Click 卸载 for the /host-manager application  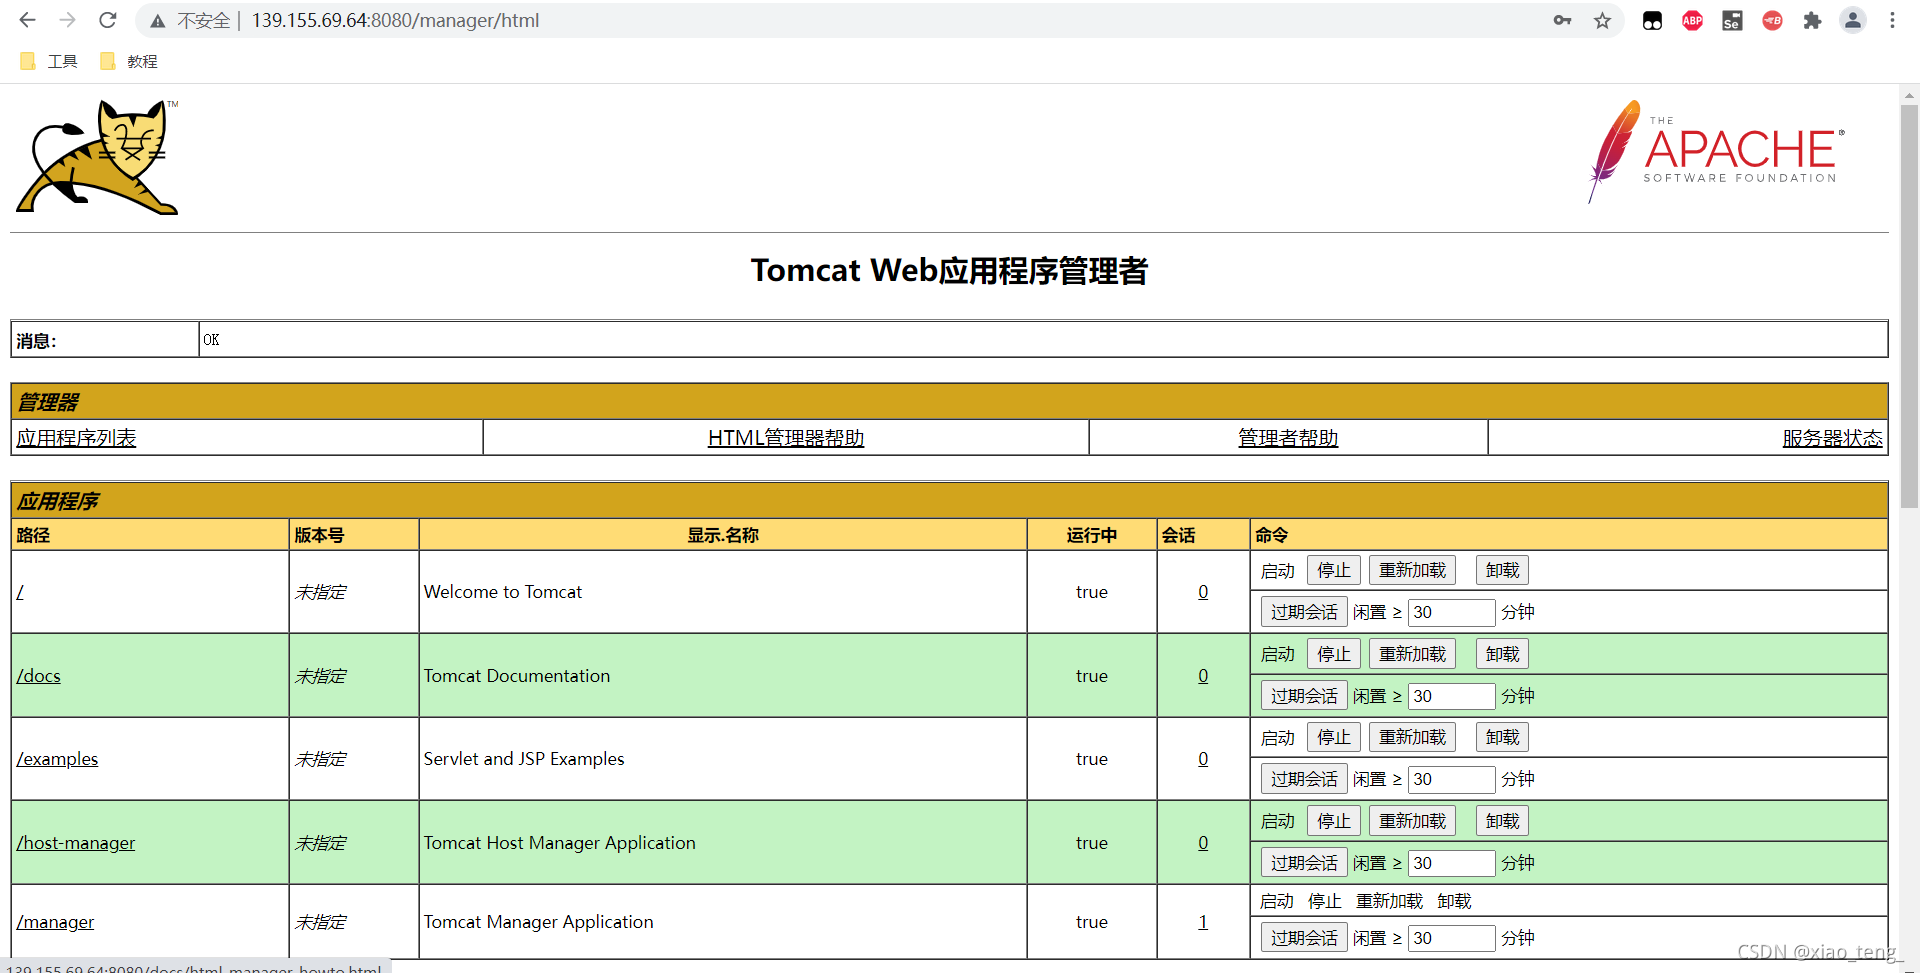[x=1502, y=821]
